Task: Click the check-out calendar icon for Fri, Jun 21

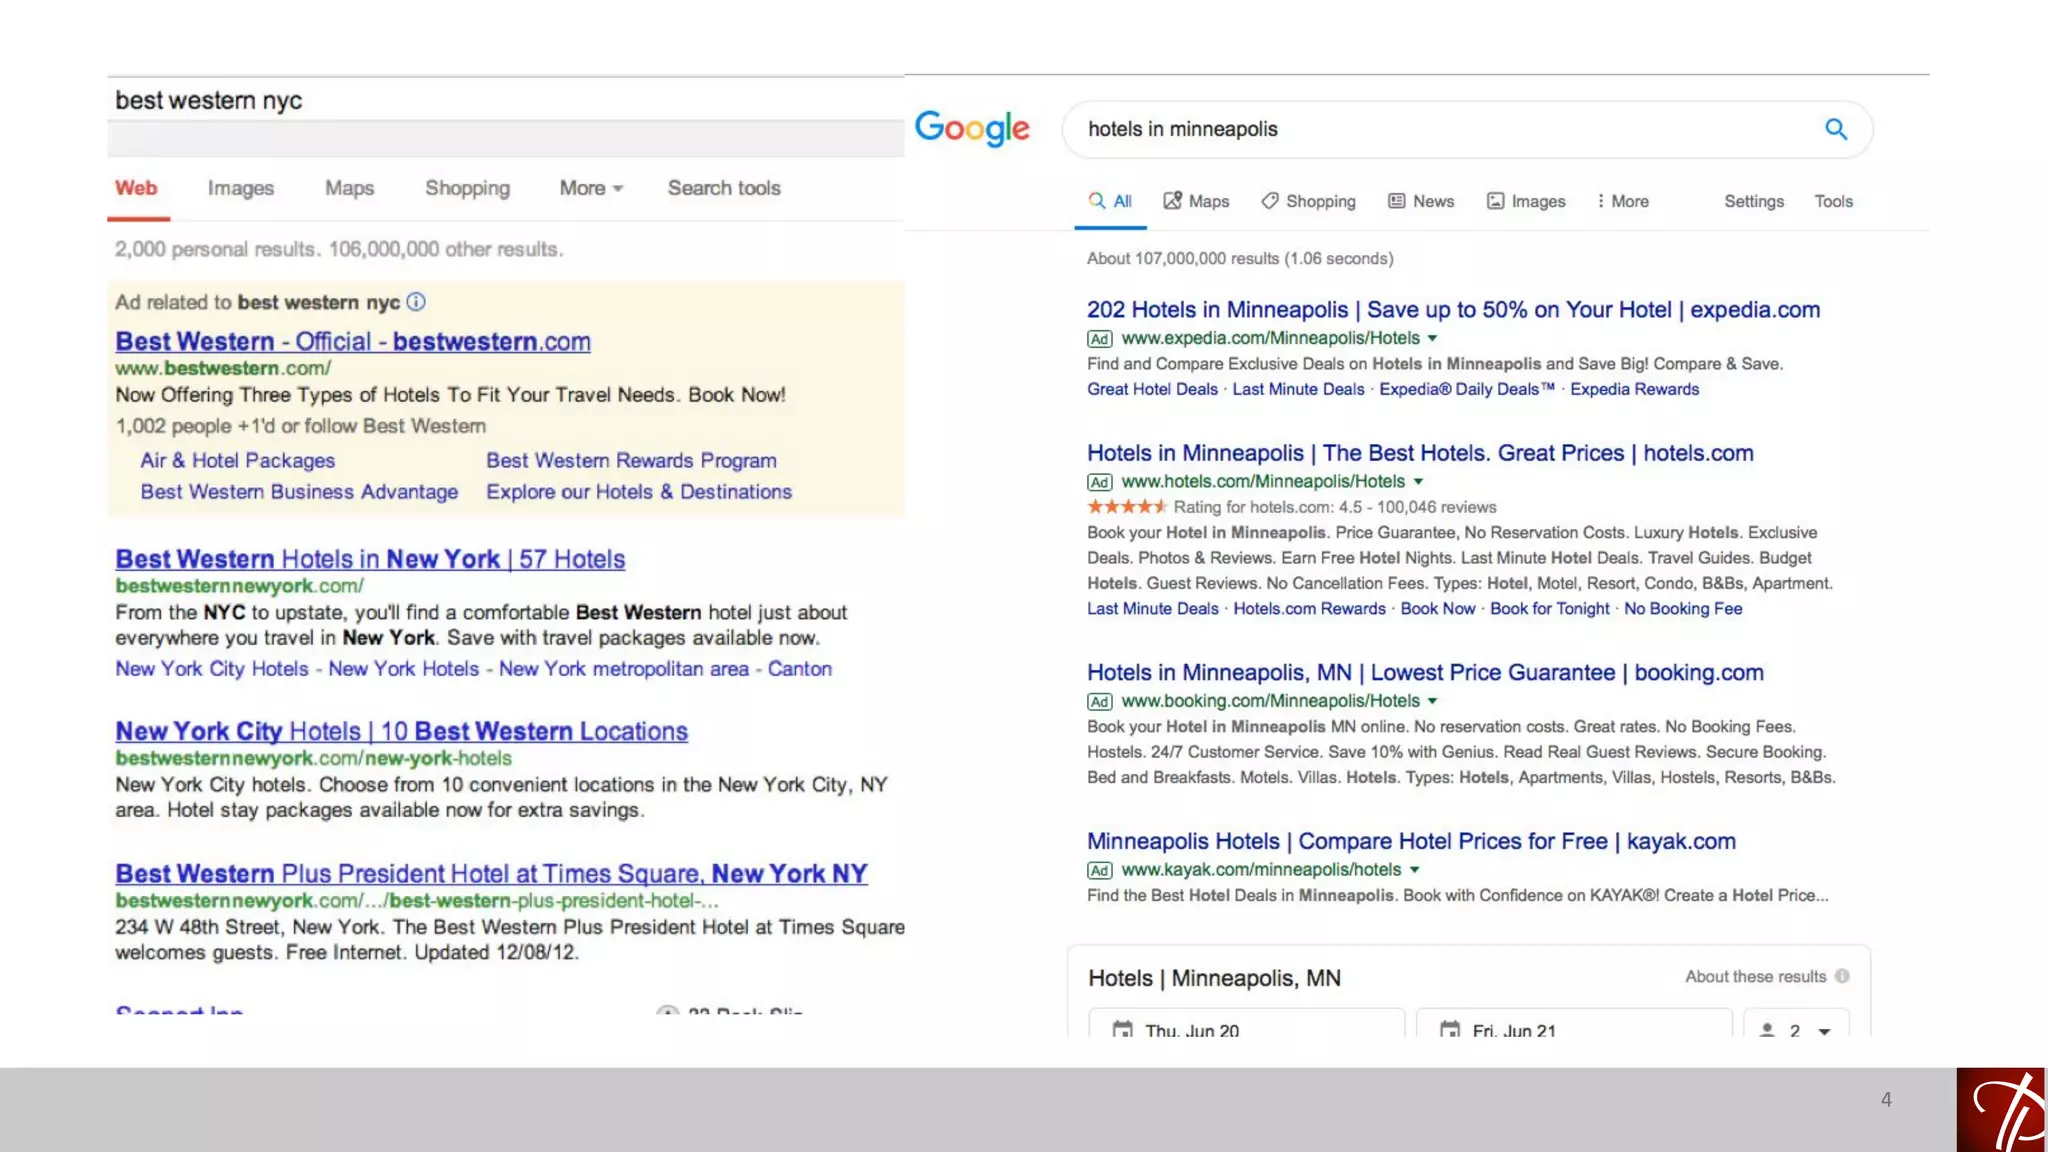Action: tap(1450, 1029)
